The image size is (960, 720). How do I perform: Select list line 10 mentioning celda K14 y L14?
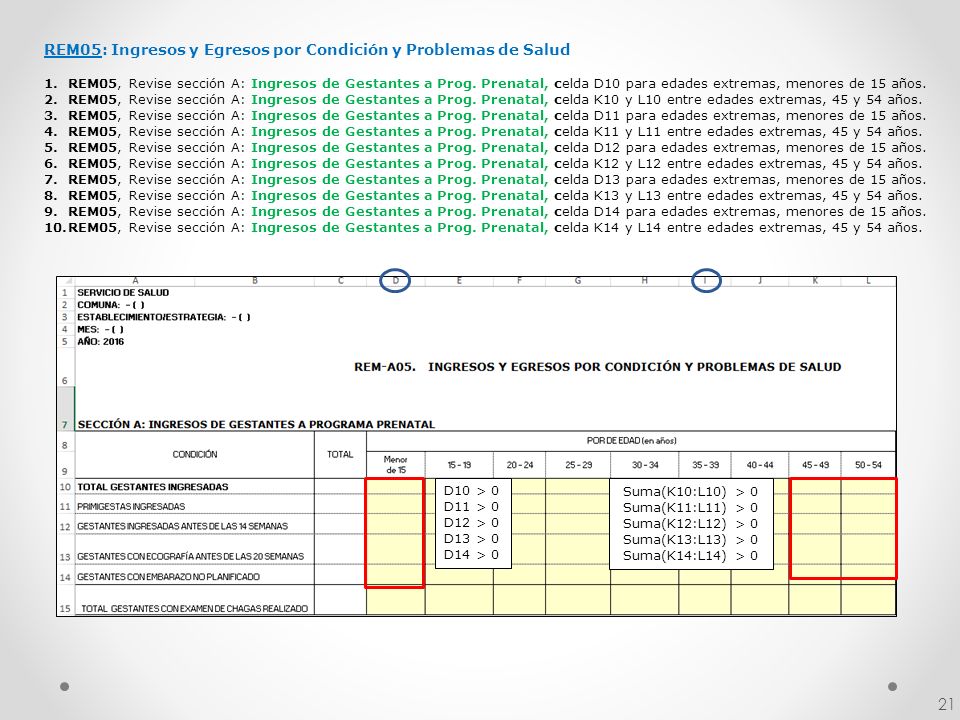(483, 227)
